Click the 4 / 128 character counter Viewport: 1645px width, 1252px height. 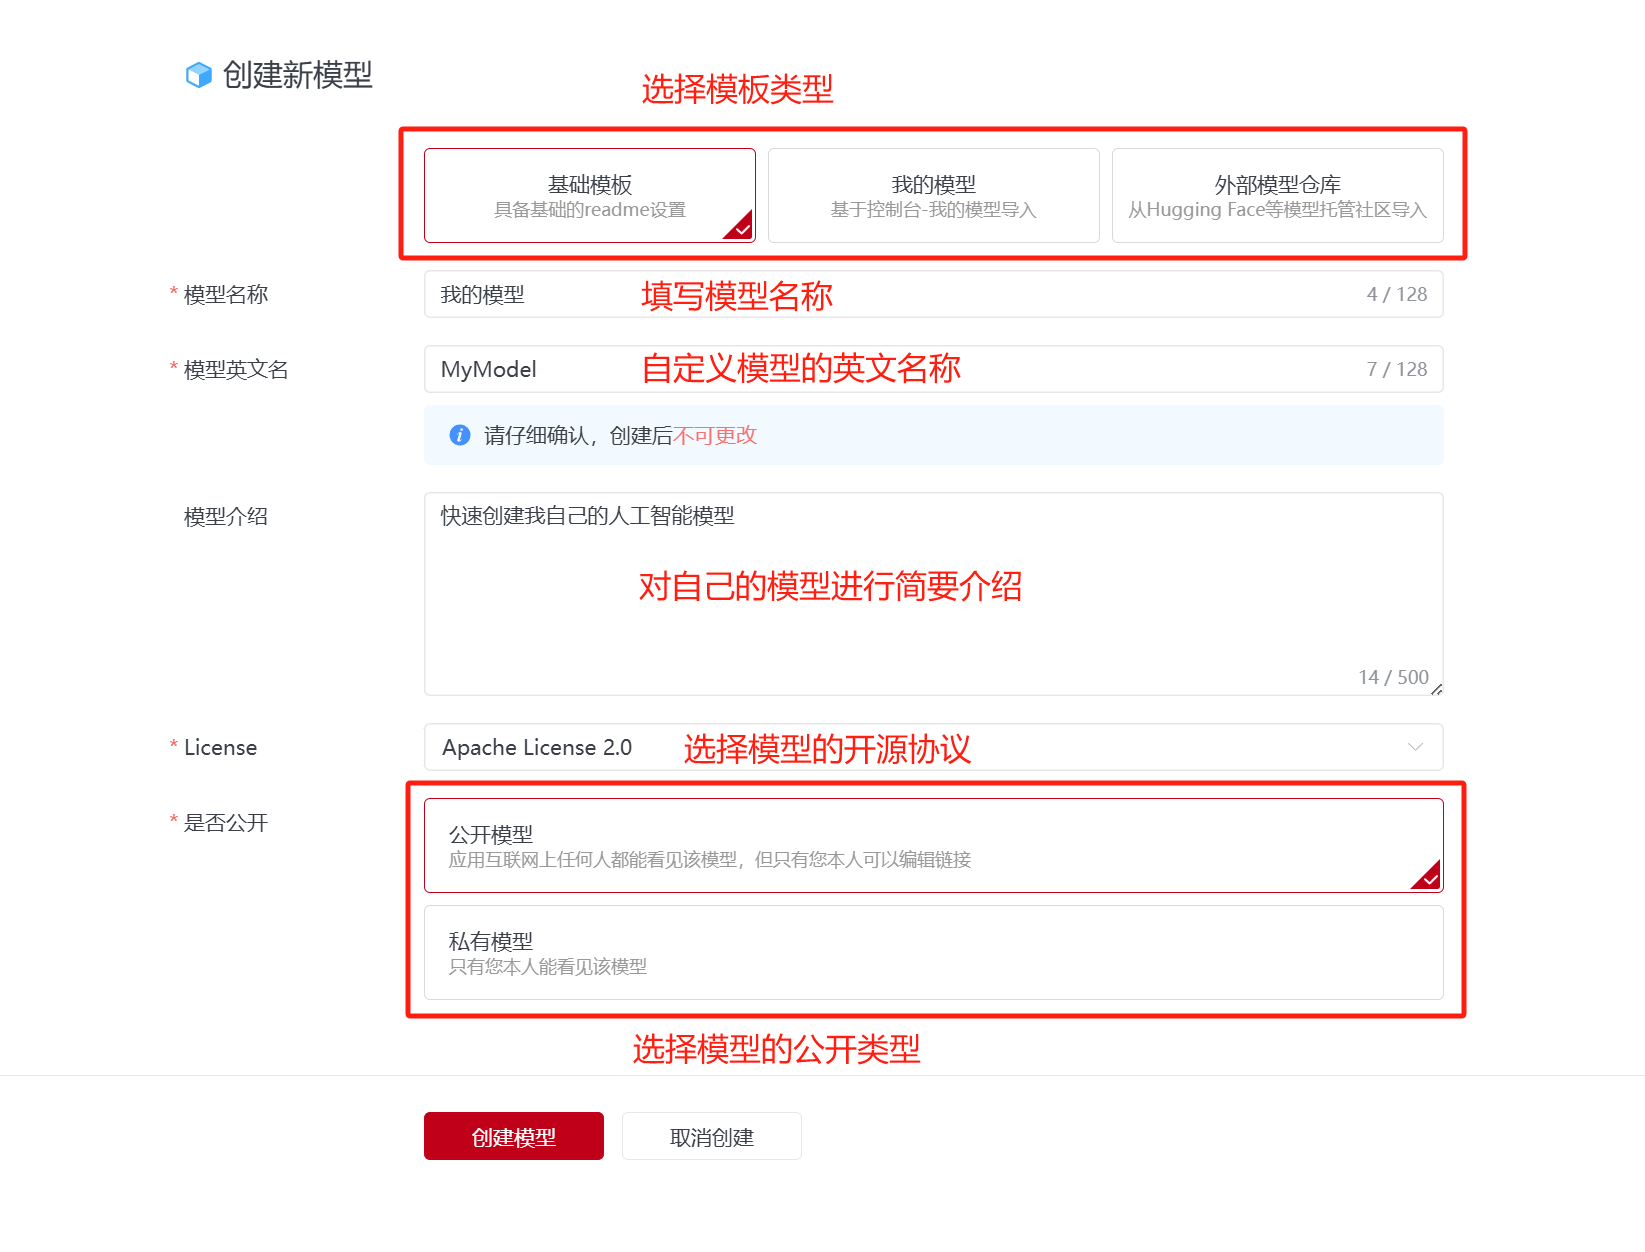(1396, 294)
